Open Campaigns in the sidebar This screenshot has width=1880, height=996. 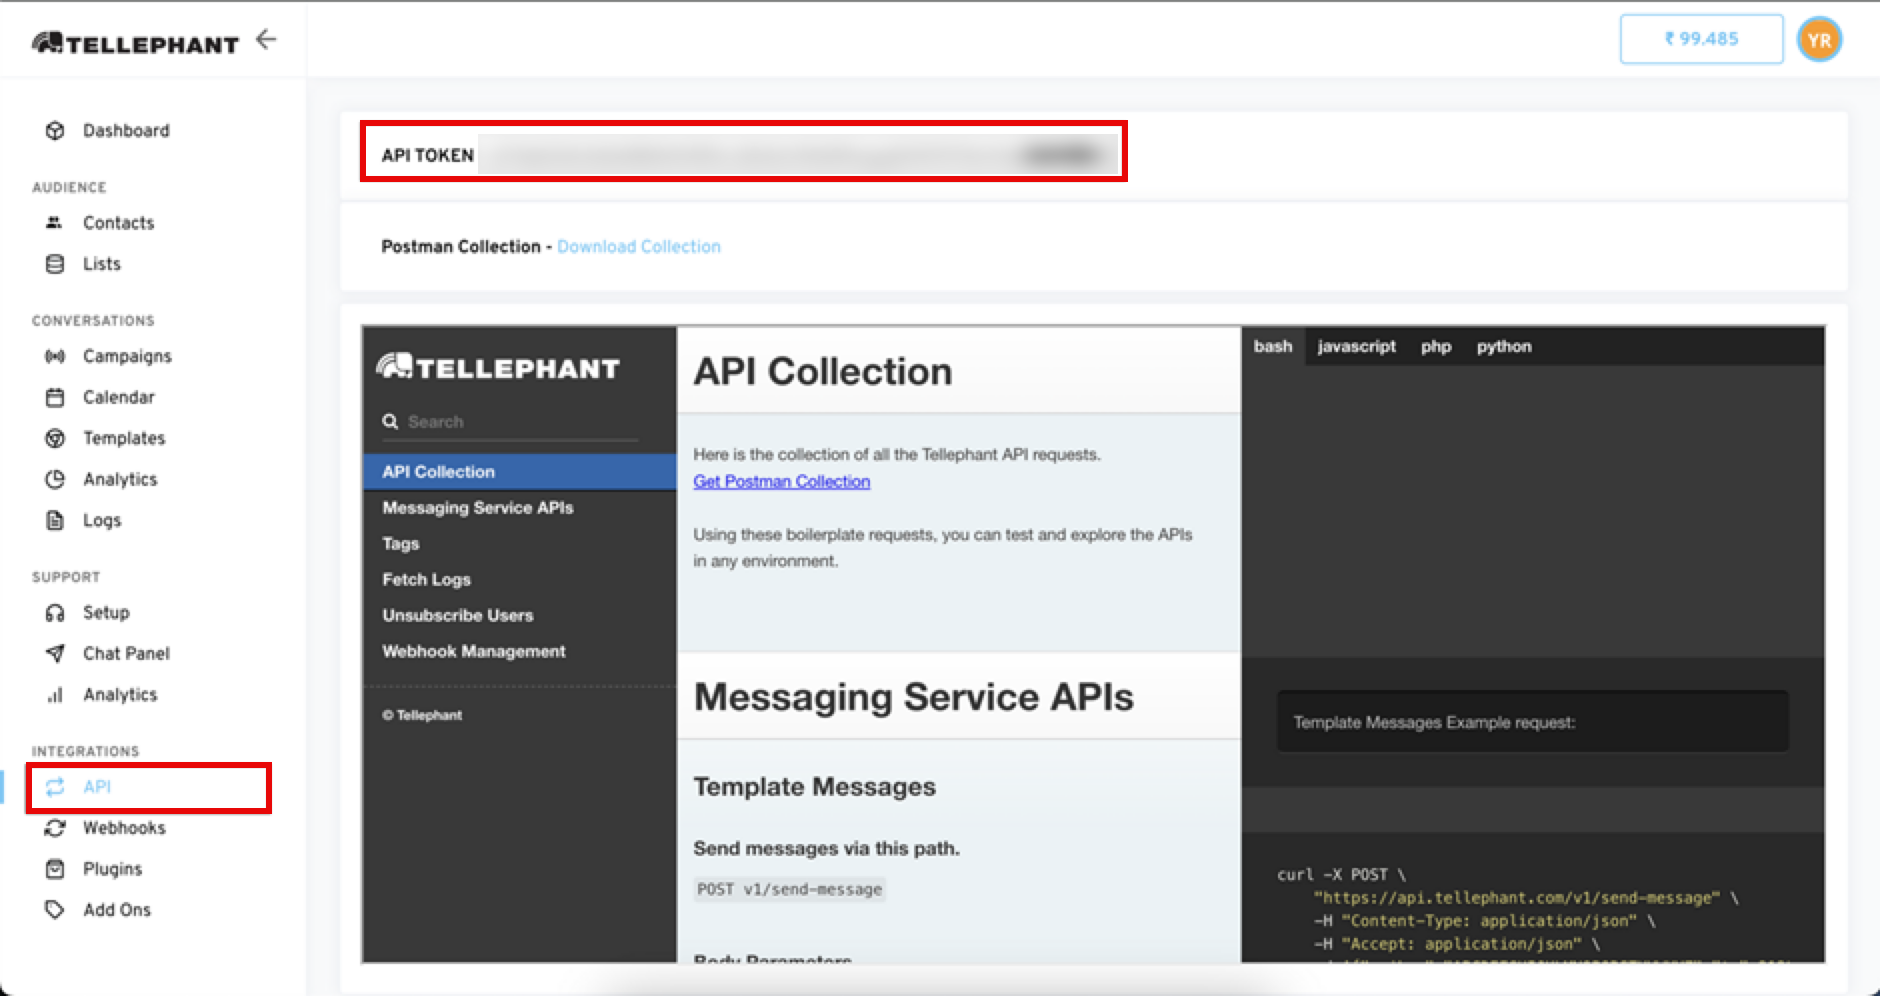click(127, 356)
